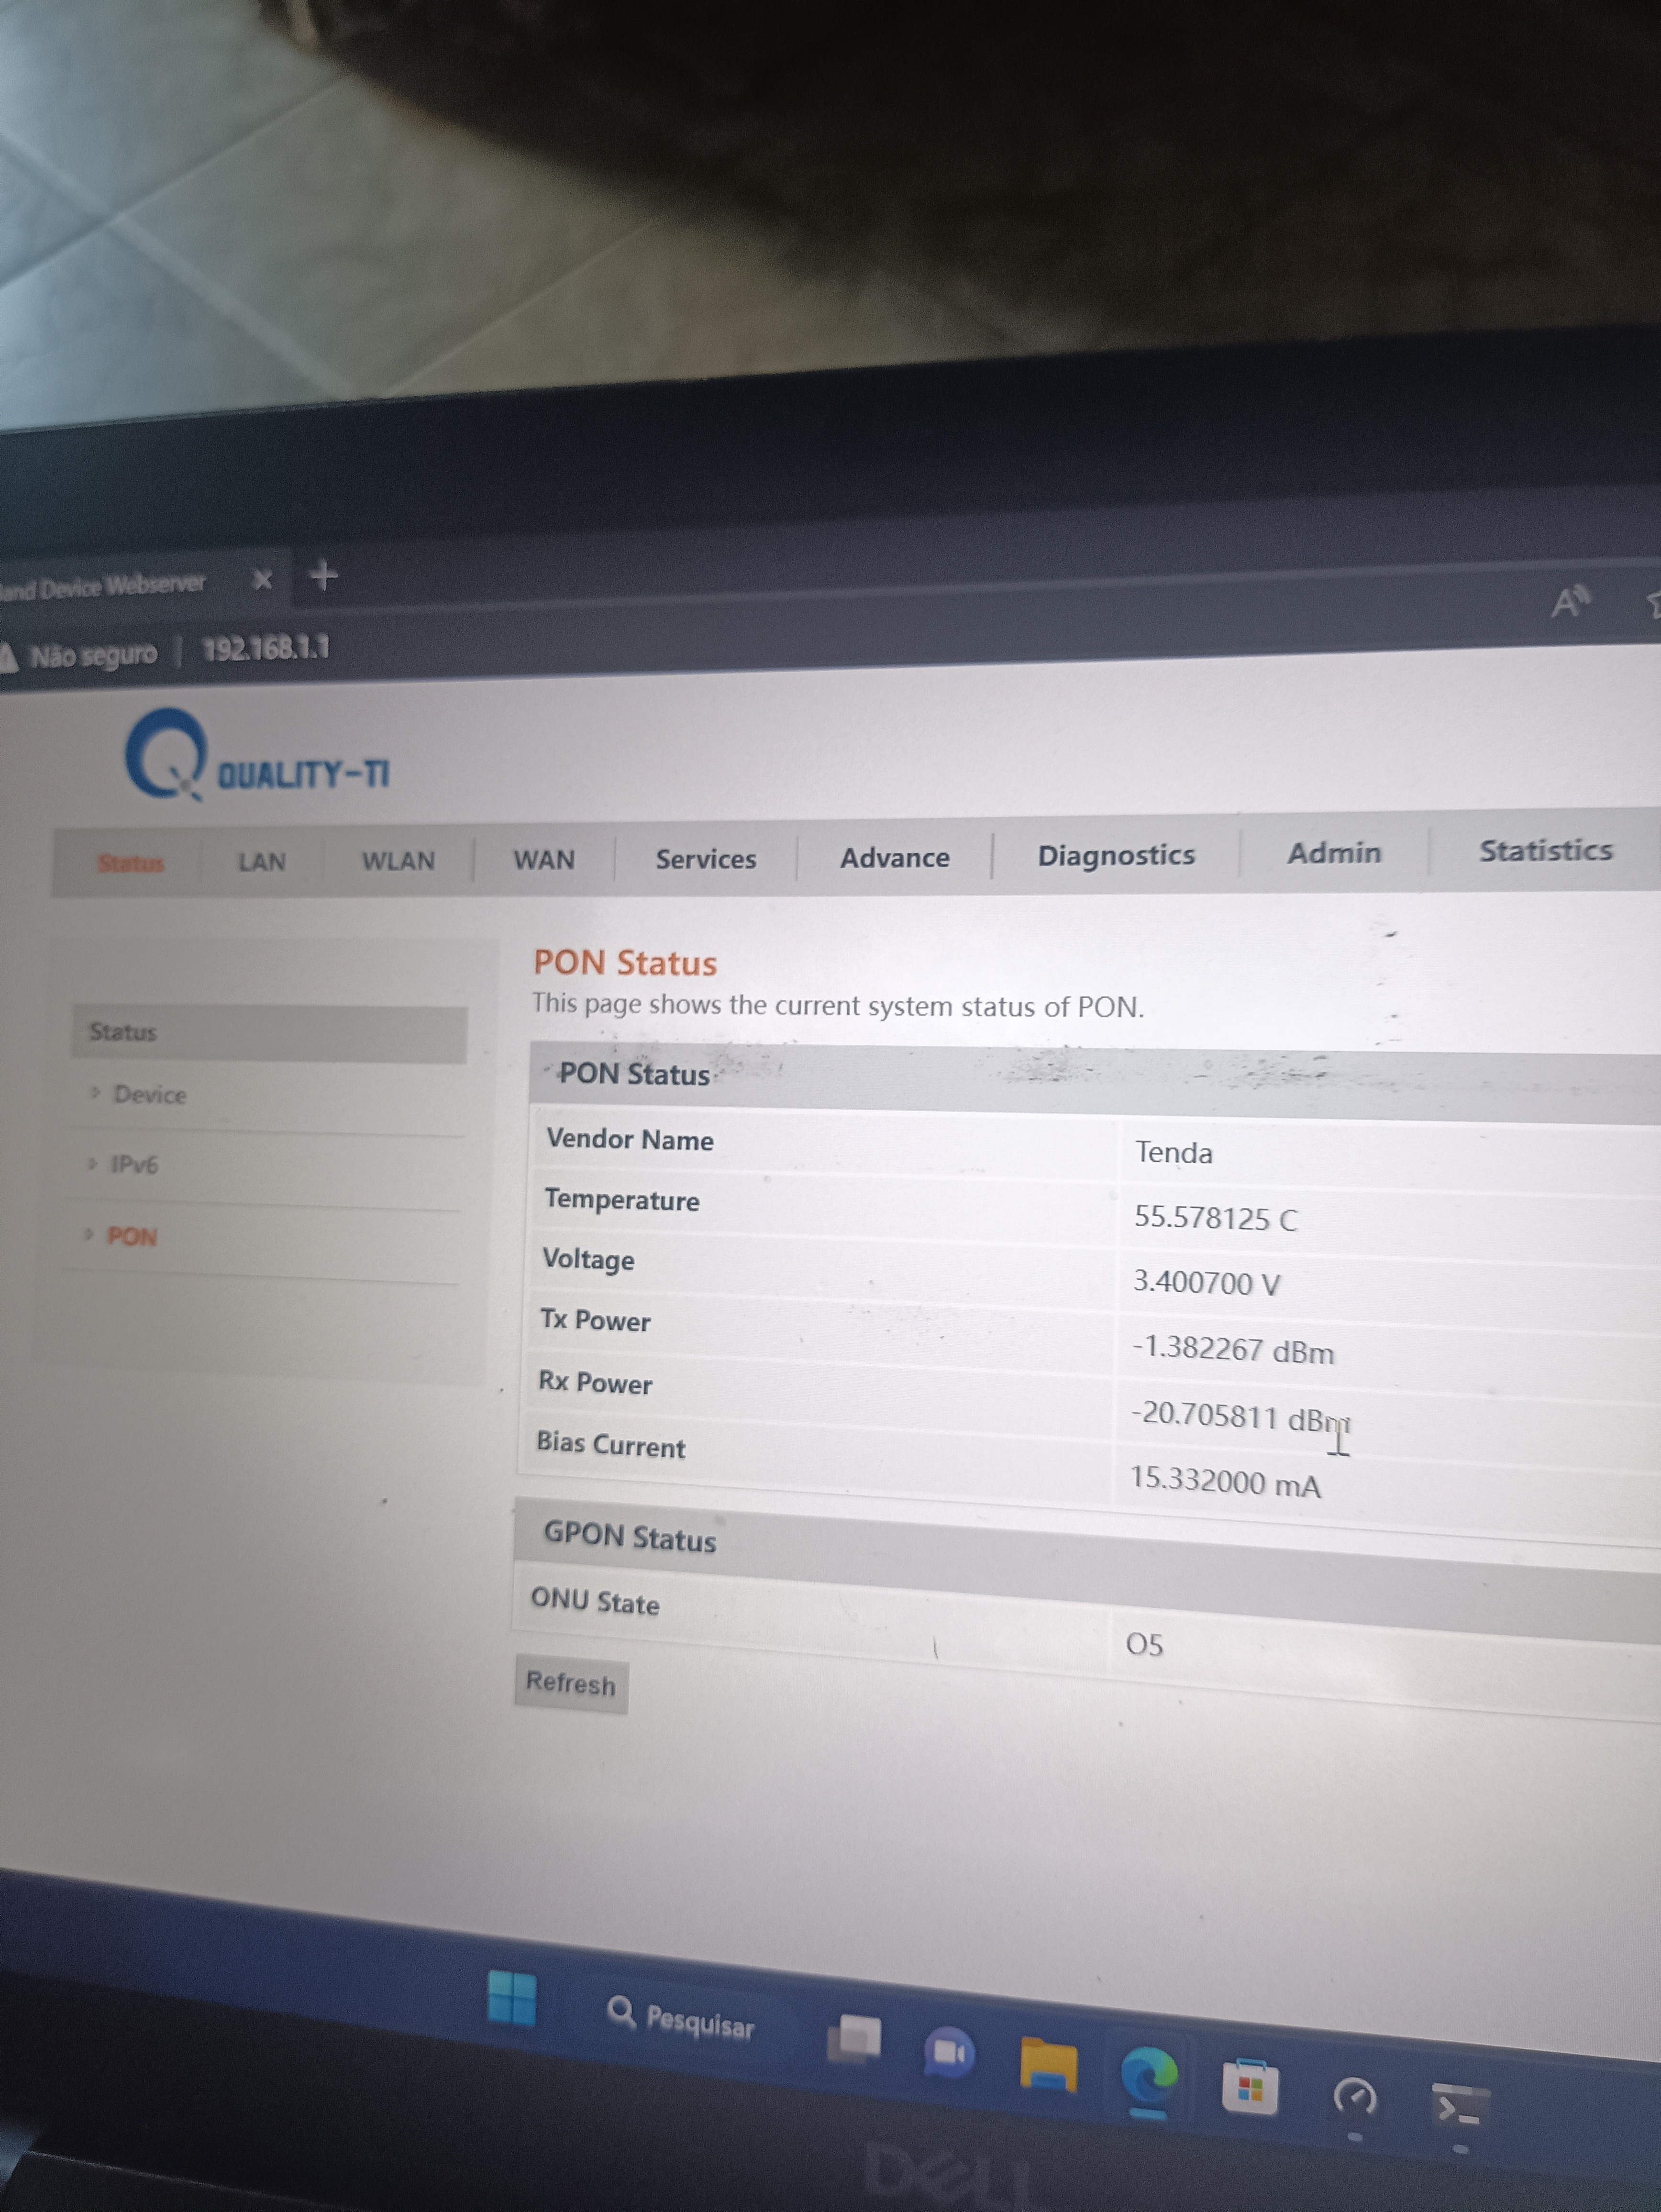Switch to the WAN tab
Screen dimensions: 1661x2212
[x=543, y=860]
